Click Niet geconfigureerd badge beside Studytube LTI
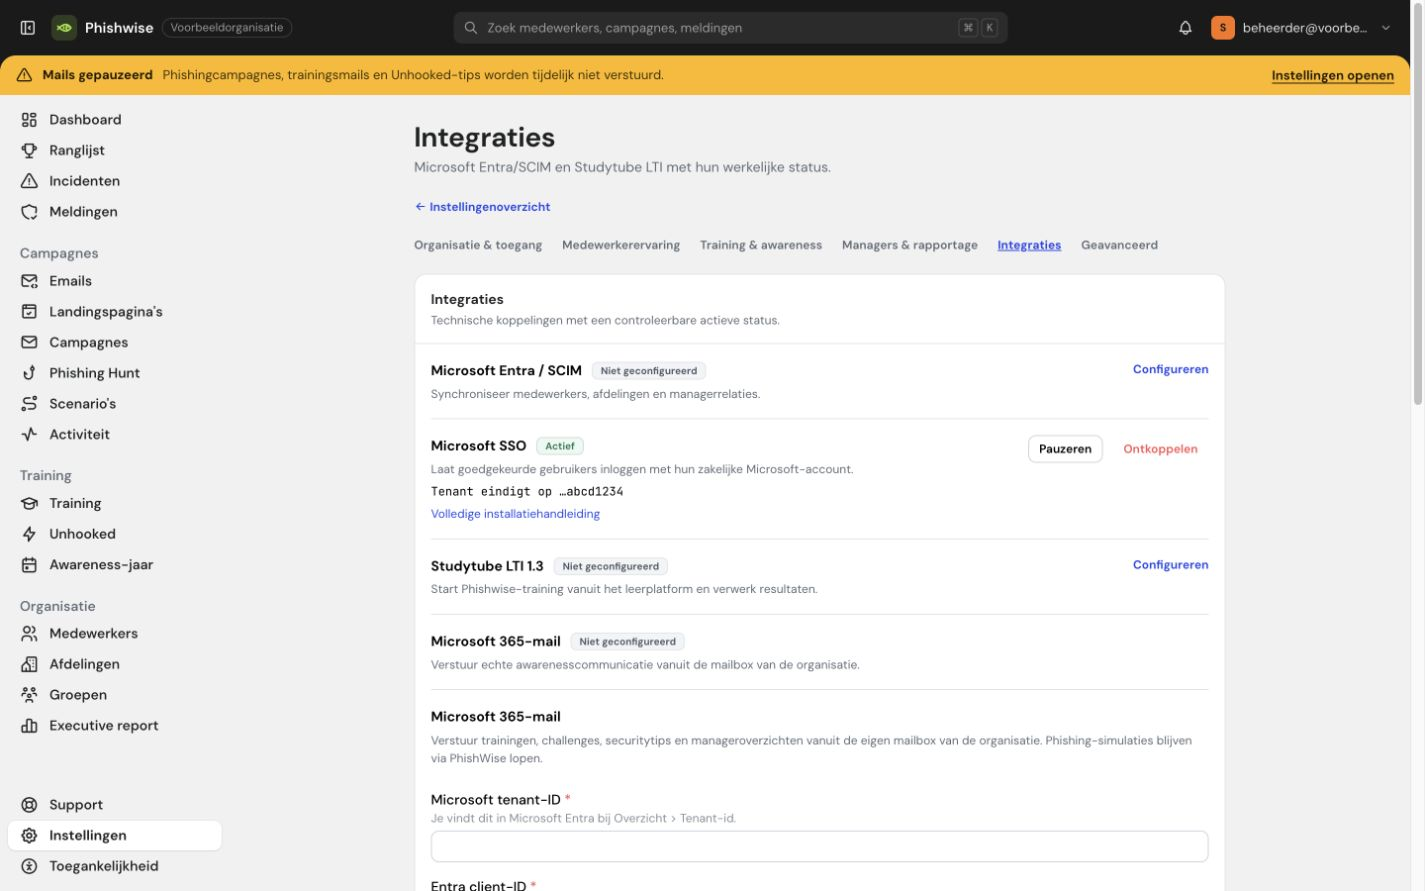 pos(610,566)
